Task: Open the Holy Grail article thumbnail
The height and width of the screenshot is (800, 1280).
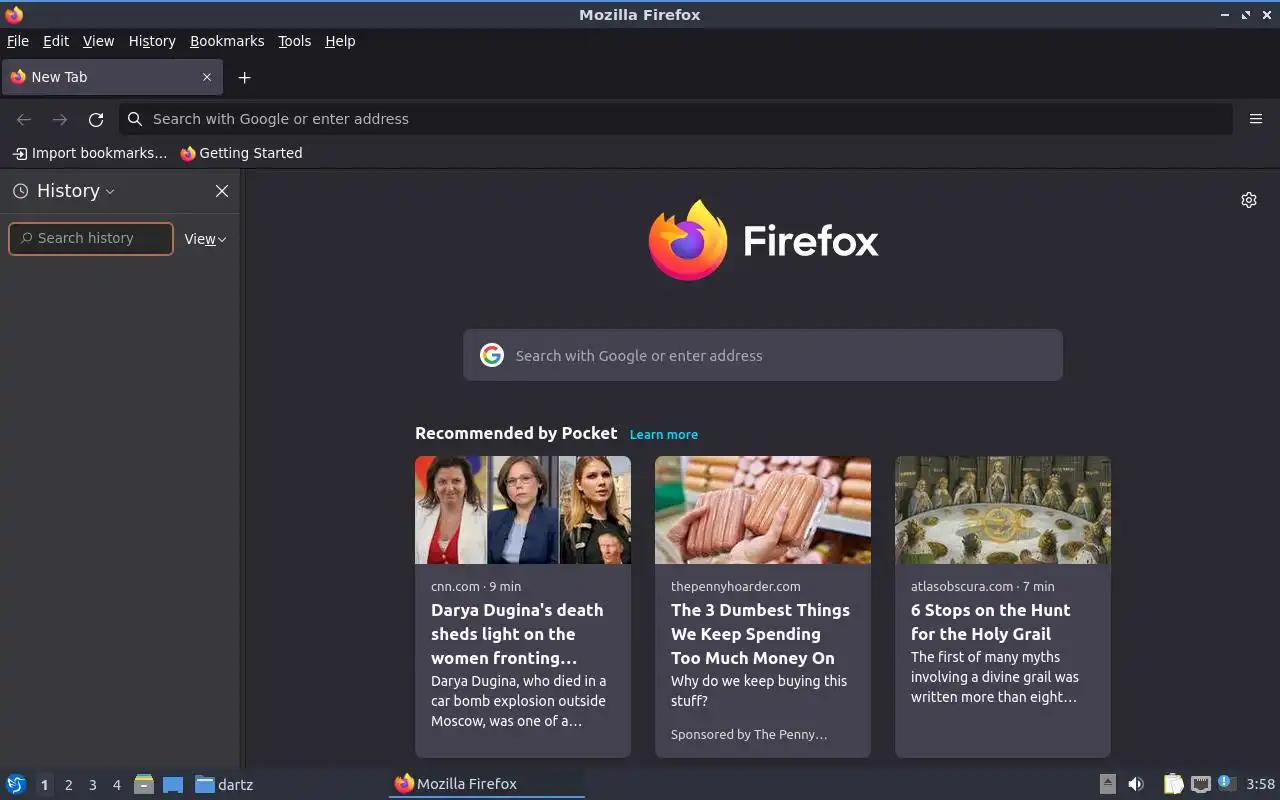Action: point(1003,510)
